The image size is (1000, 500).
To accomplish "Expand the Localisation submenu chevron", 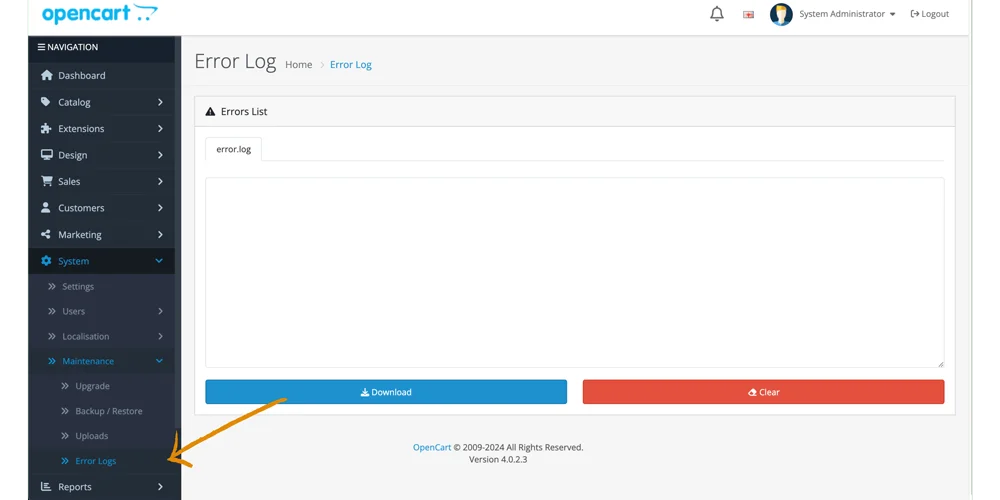I will click(x=160, y=336).
